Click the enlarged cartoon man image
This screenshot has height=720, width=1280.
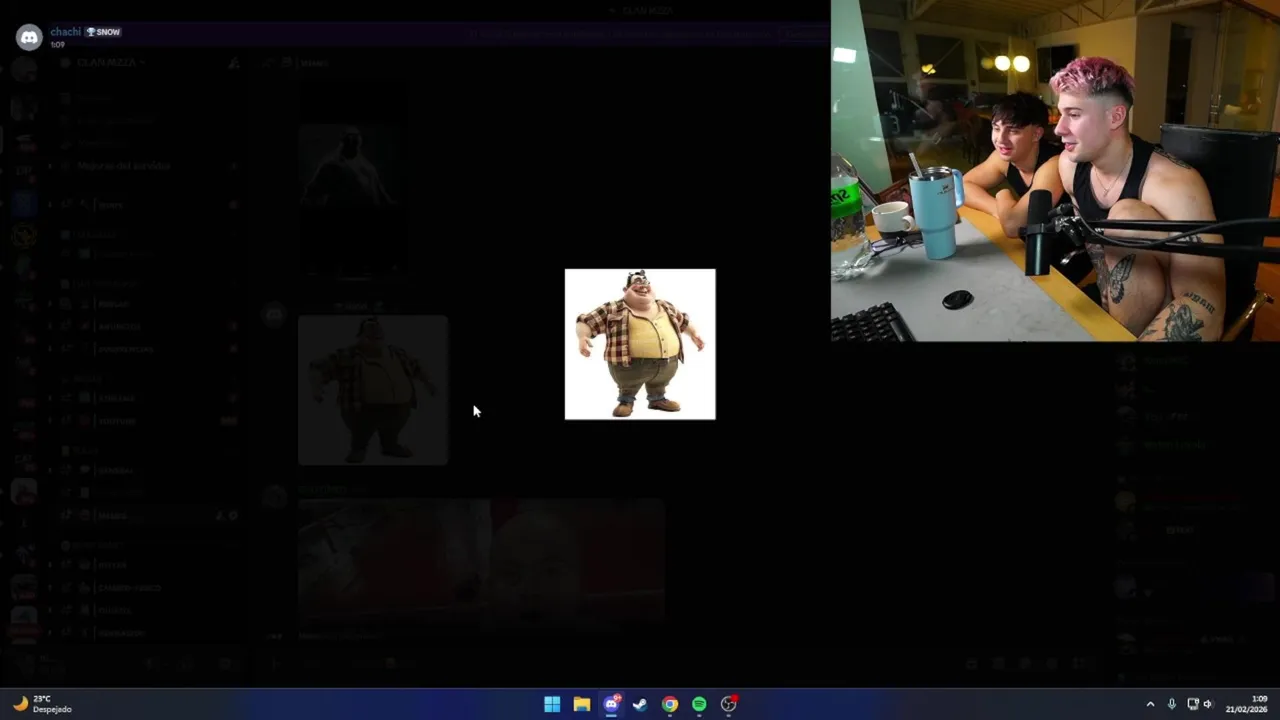[640, 344]
